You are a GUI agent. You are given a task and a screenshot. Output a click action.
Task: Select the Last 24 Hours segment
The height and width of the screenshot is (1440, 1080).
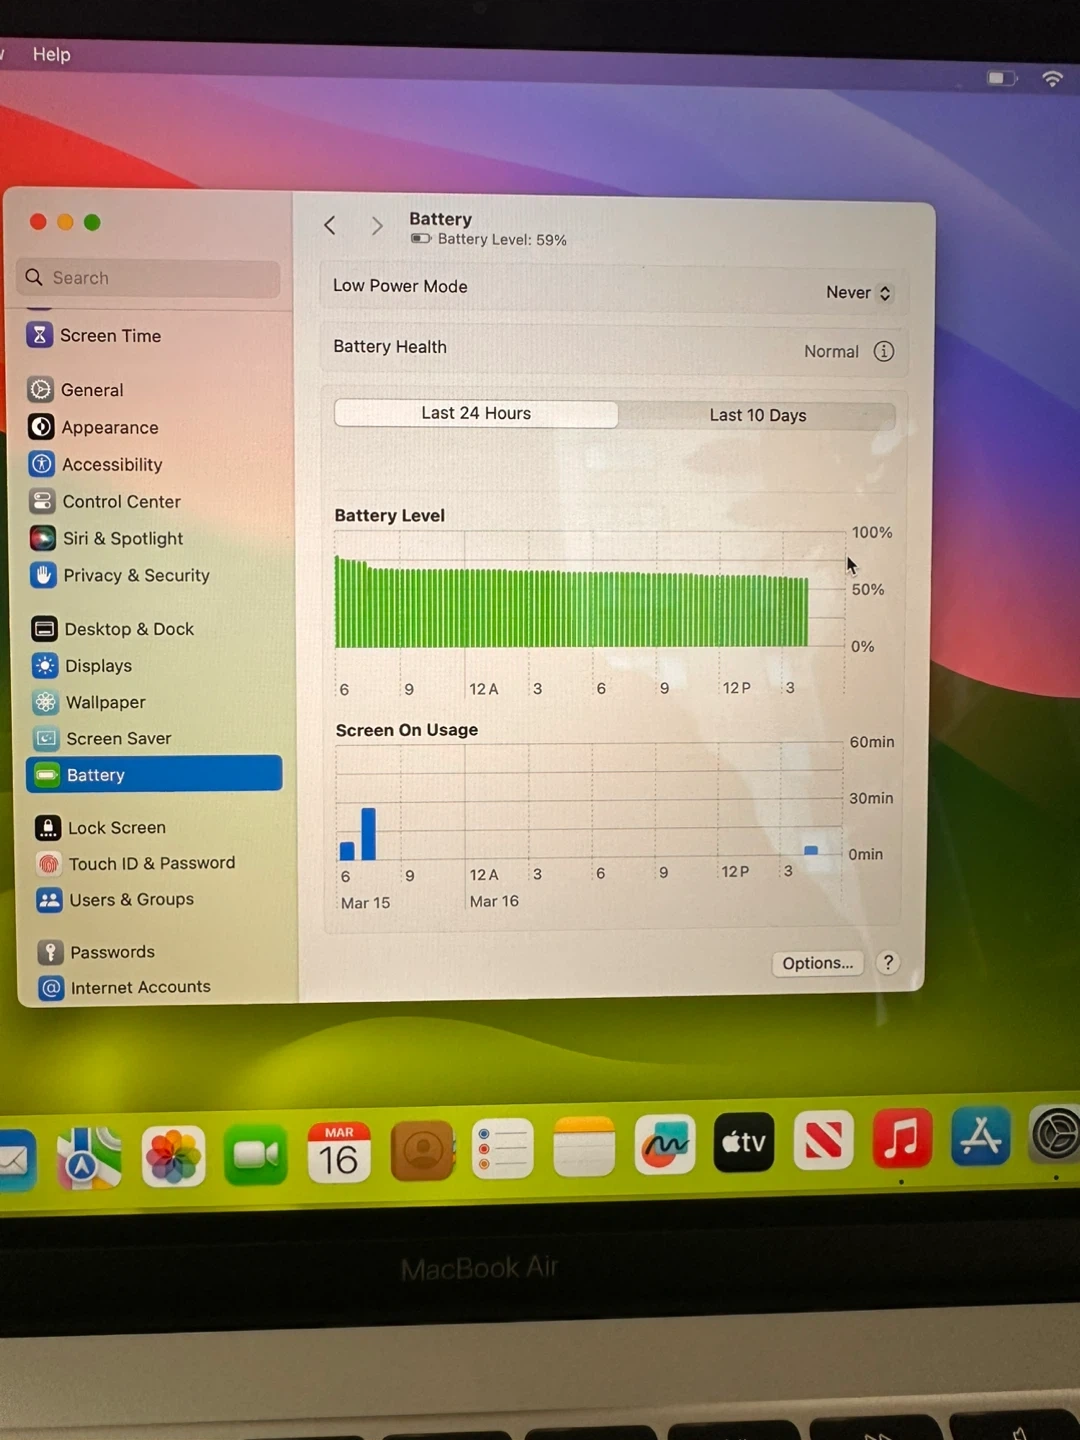click(x=476, y=413)
